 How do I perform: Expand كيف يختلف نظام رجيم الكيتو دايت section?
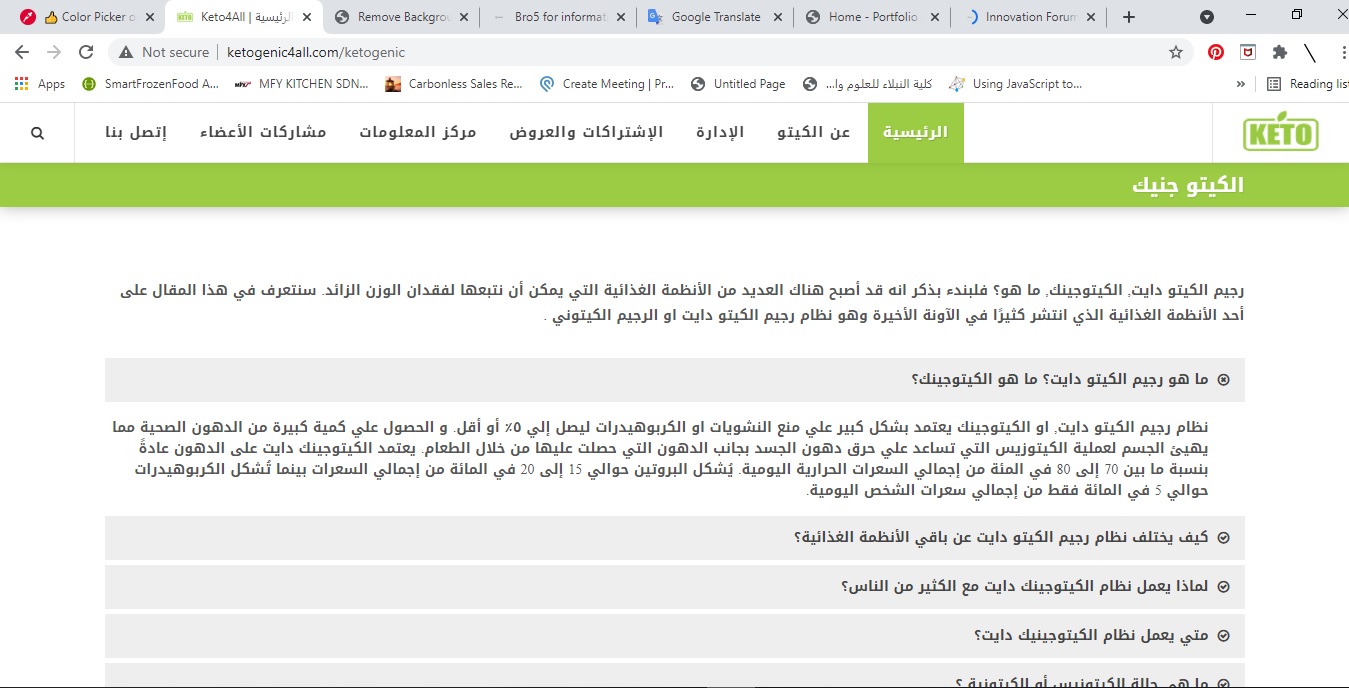[x=675, y=538]
